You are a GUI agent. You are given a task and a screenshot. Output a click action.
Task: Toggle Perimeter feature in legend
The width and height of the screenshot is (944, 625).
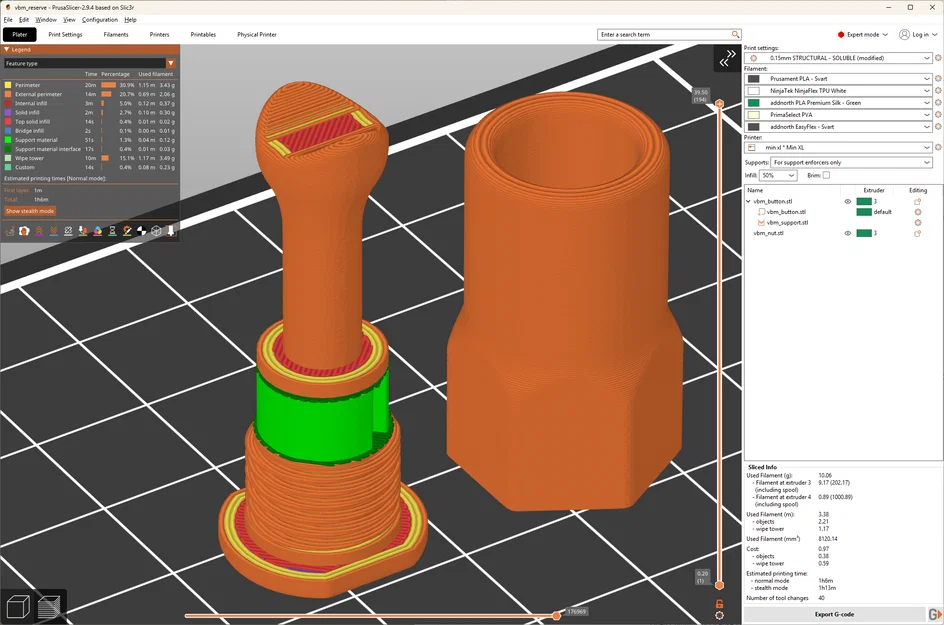pyautogui.click(x=89, y=85)
